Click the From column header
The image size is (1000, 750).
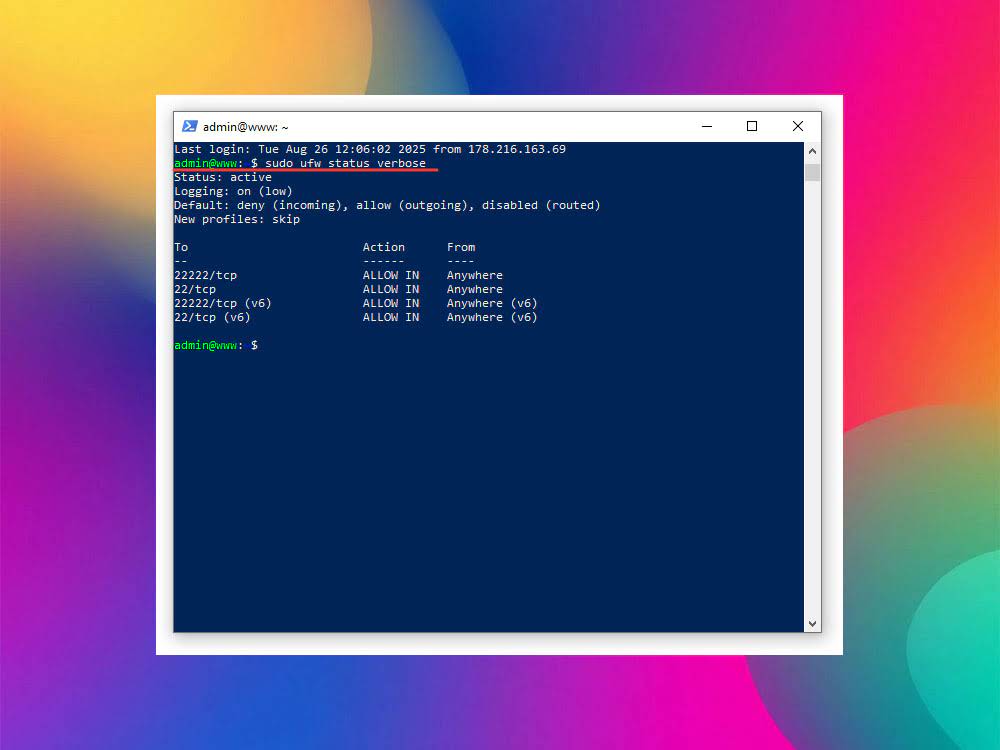[460, 247]
